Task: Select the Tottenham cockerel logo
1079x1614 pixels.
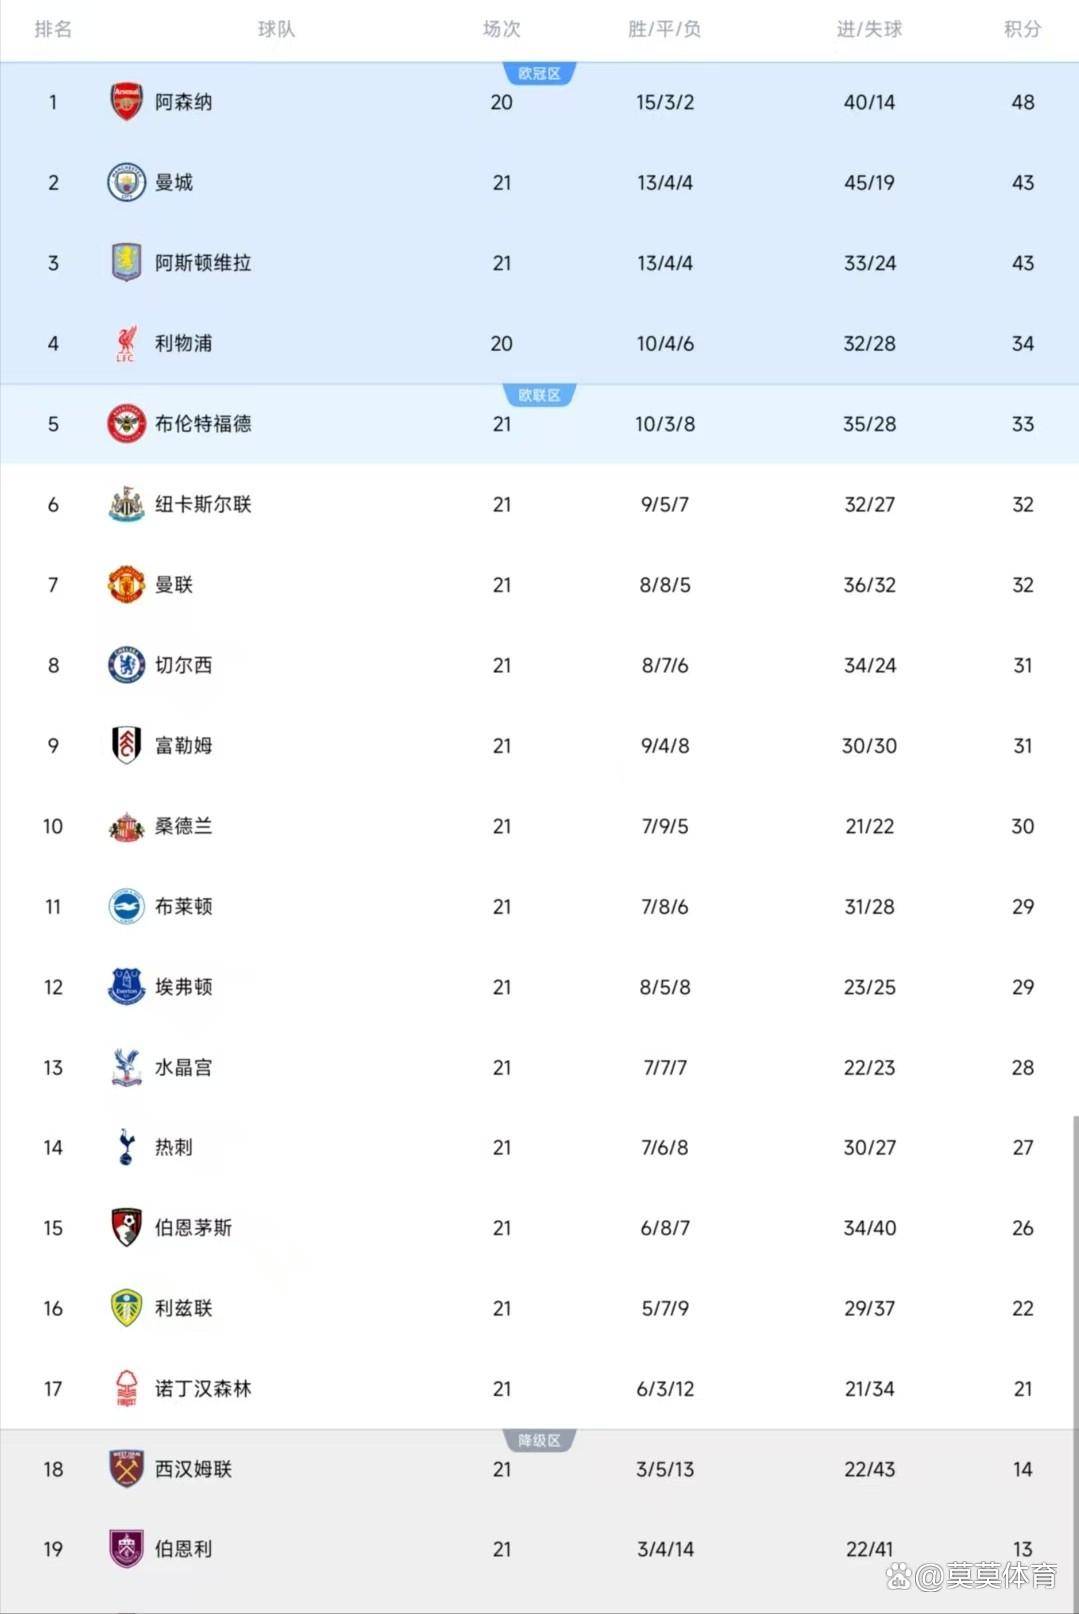Action: 126,1148
